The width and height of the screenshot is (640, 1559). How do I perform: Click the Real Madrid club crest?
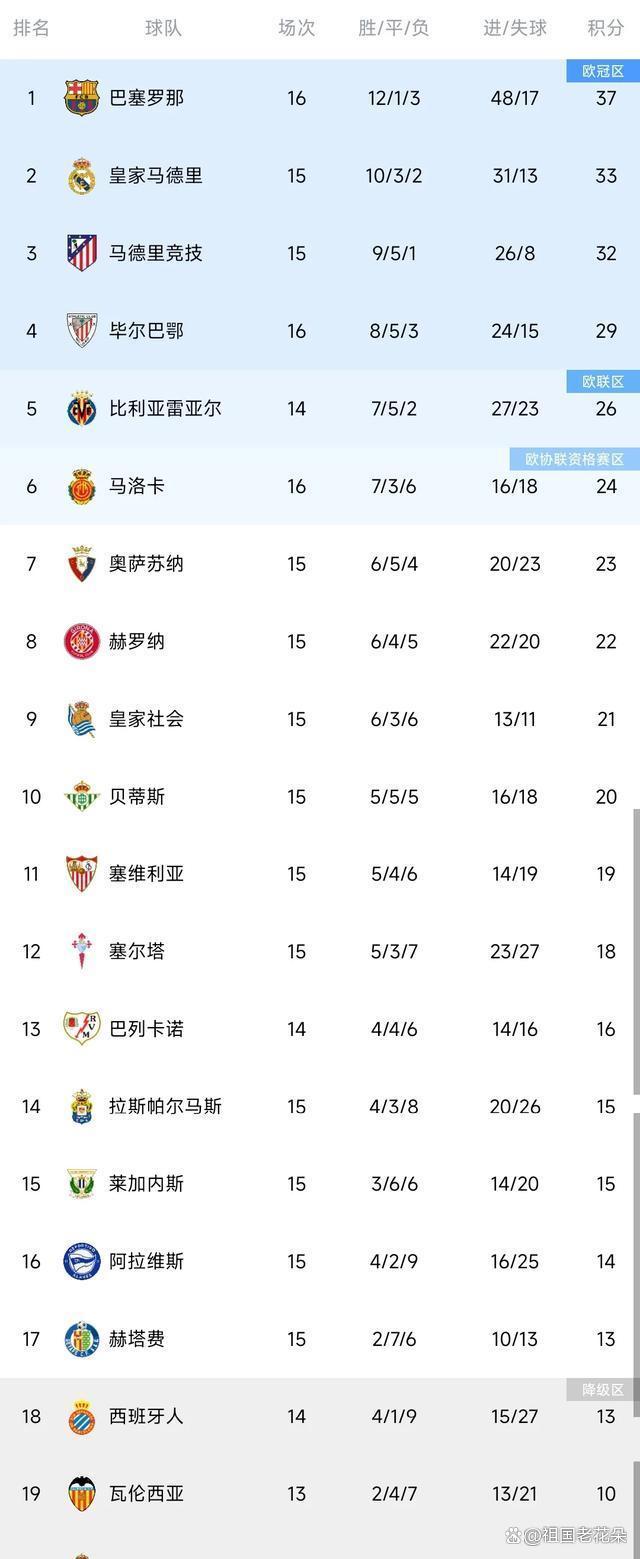coord(80,175)
